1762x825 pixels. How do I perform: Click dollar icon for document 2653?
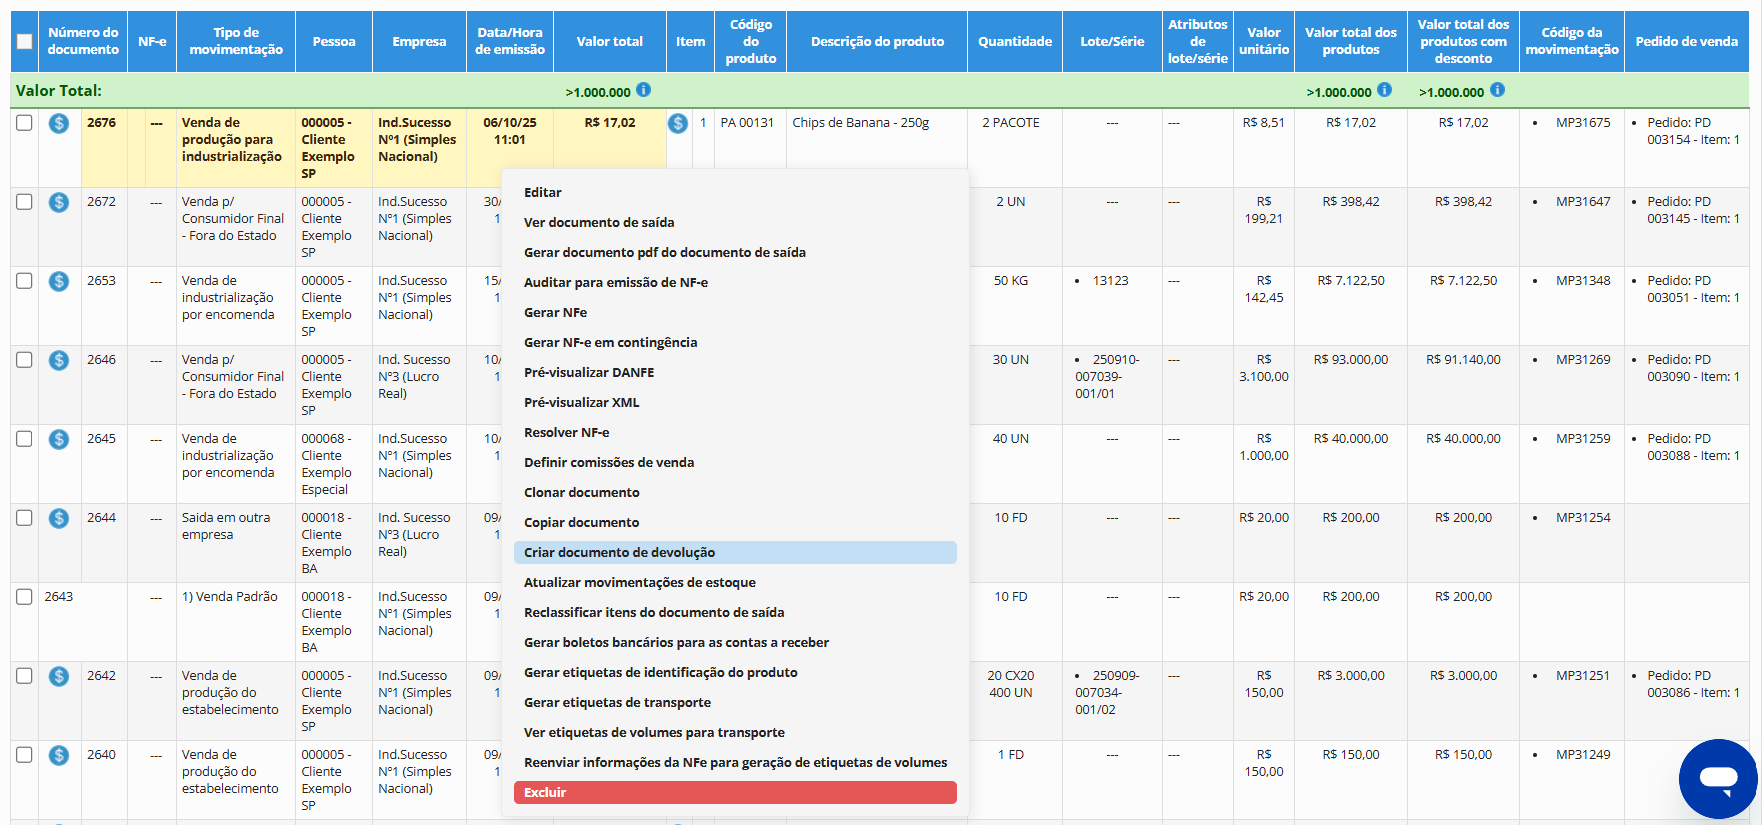click(59, 281)
